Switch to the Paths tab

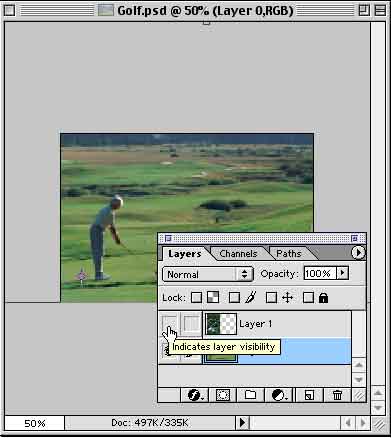[289, 254]
